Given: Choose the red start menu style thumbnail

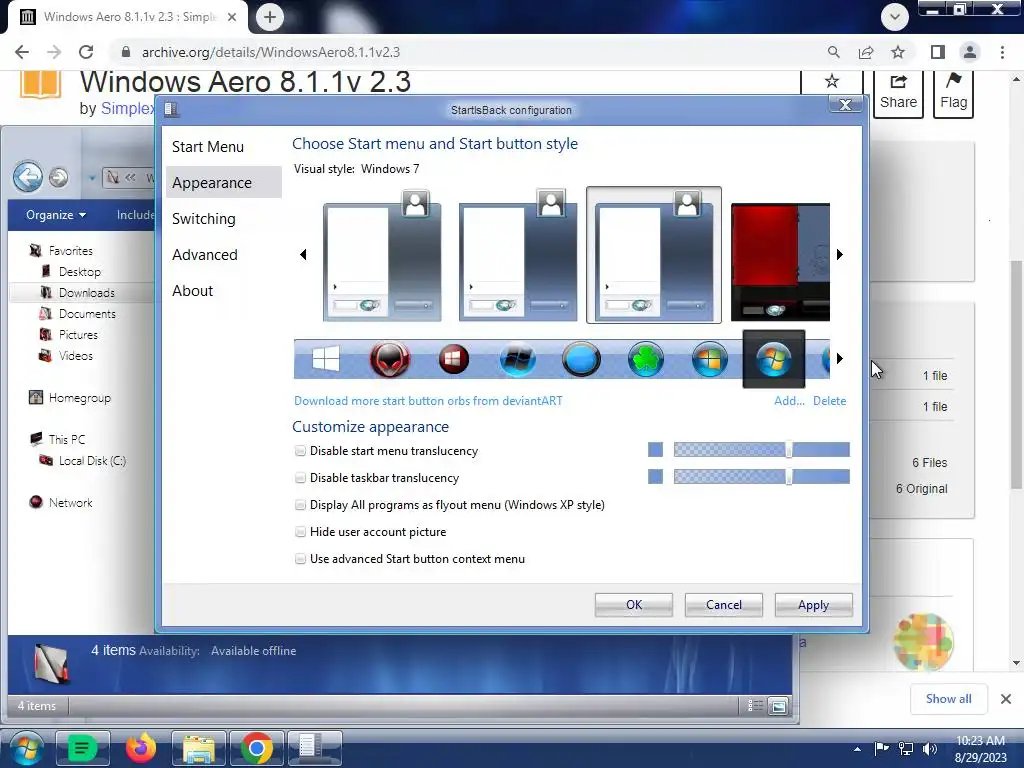Looking at the screenshot, I should point(780,262).
